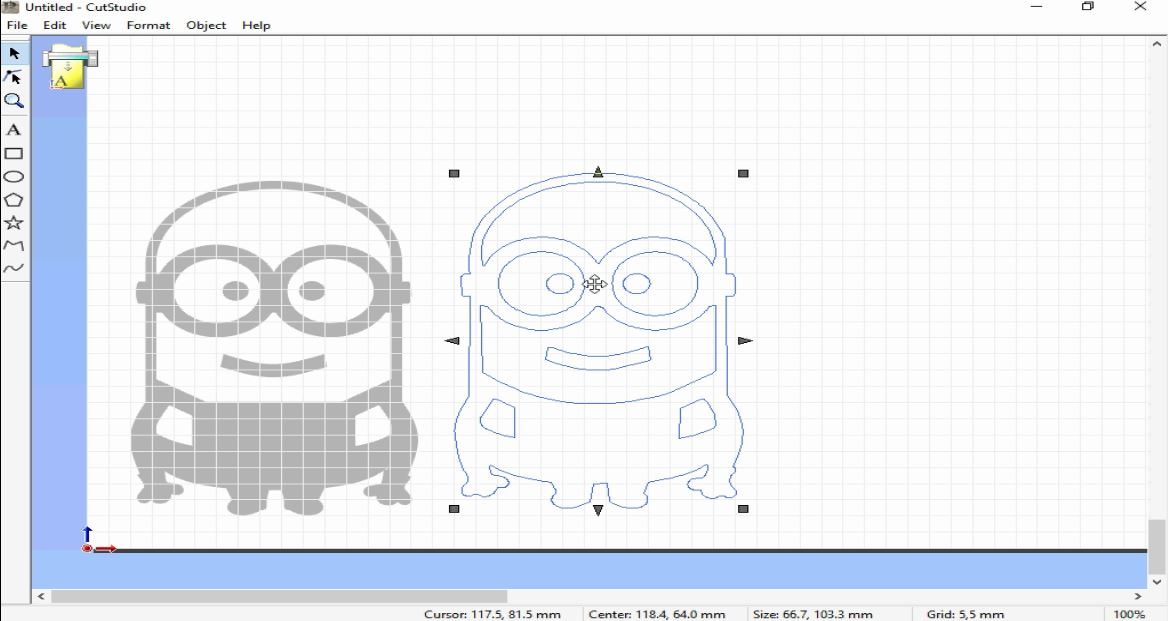
Task: Select the ellipse drawing tool
Action: [13, 176]
